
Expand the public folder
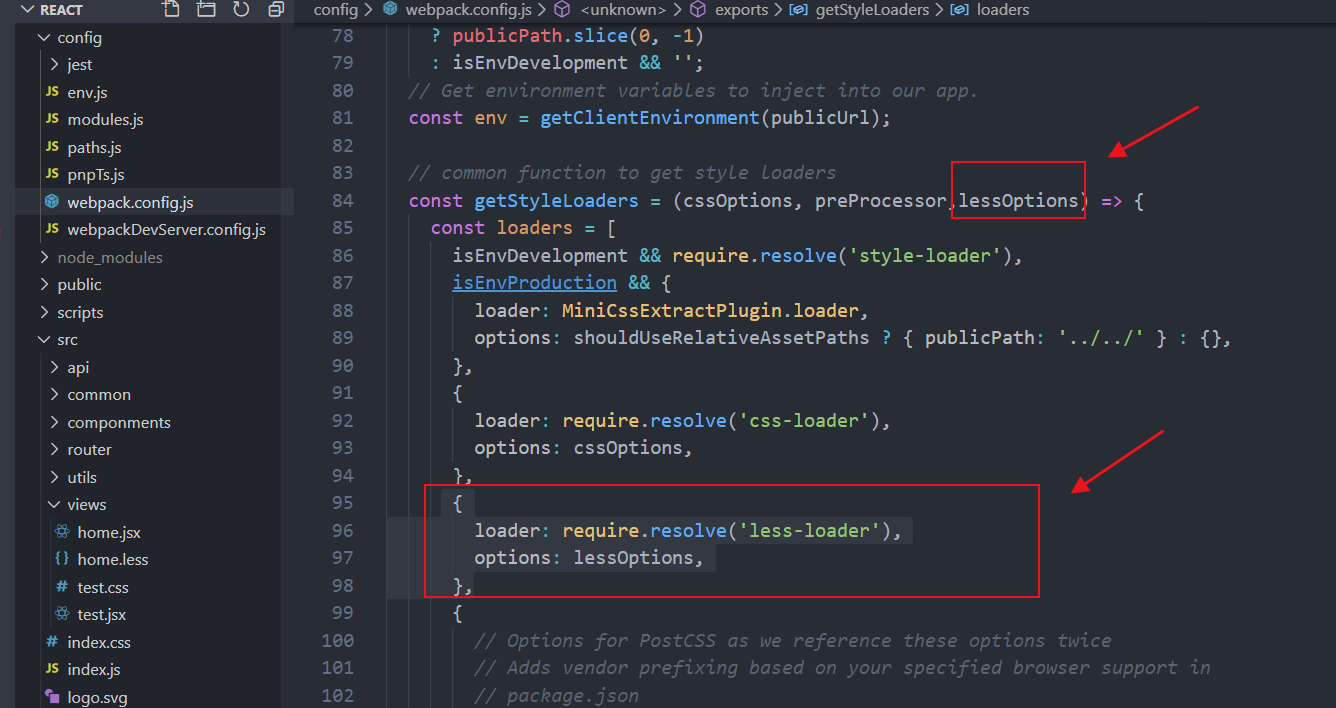click(x=44, y=284)
